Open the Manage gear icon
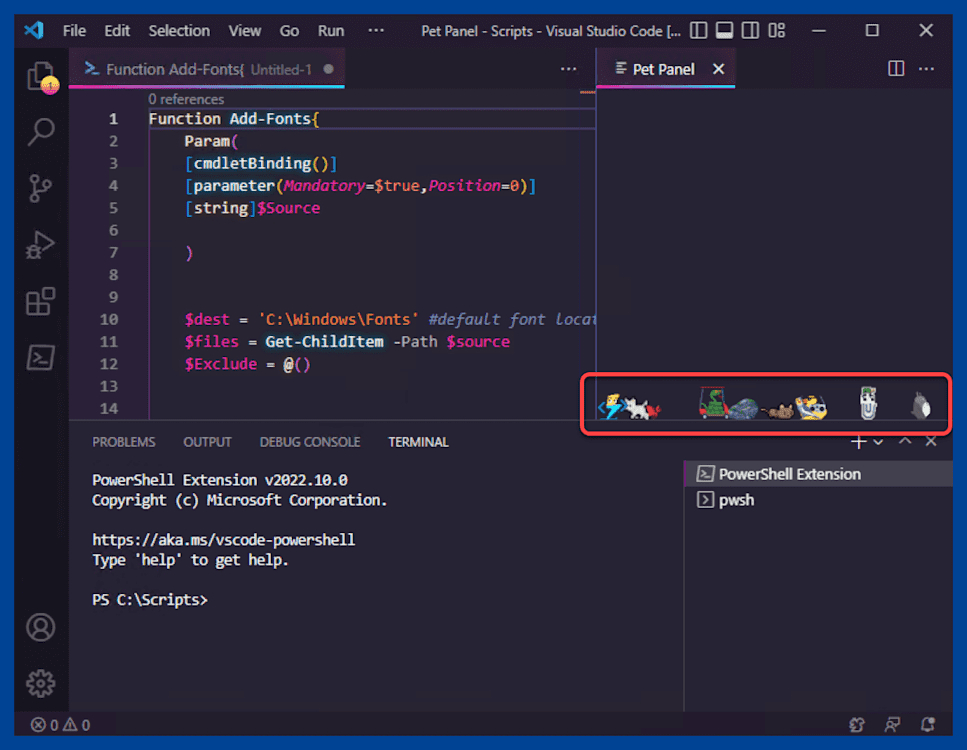 pos(41,683)
